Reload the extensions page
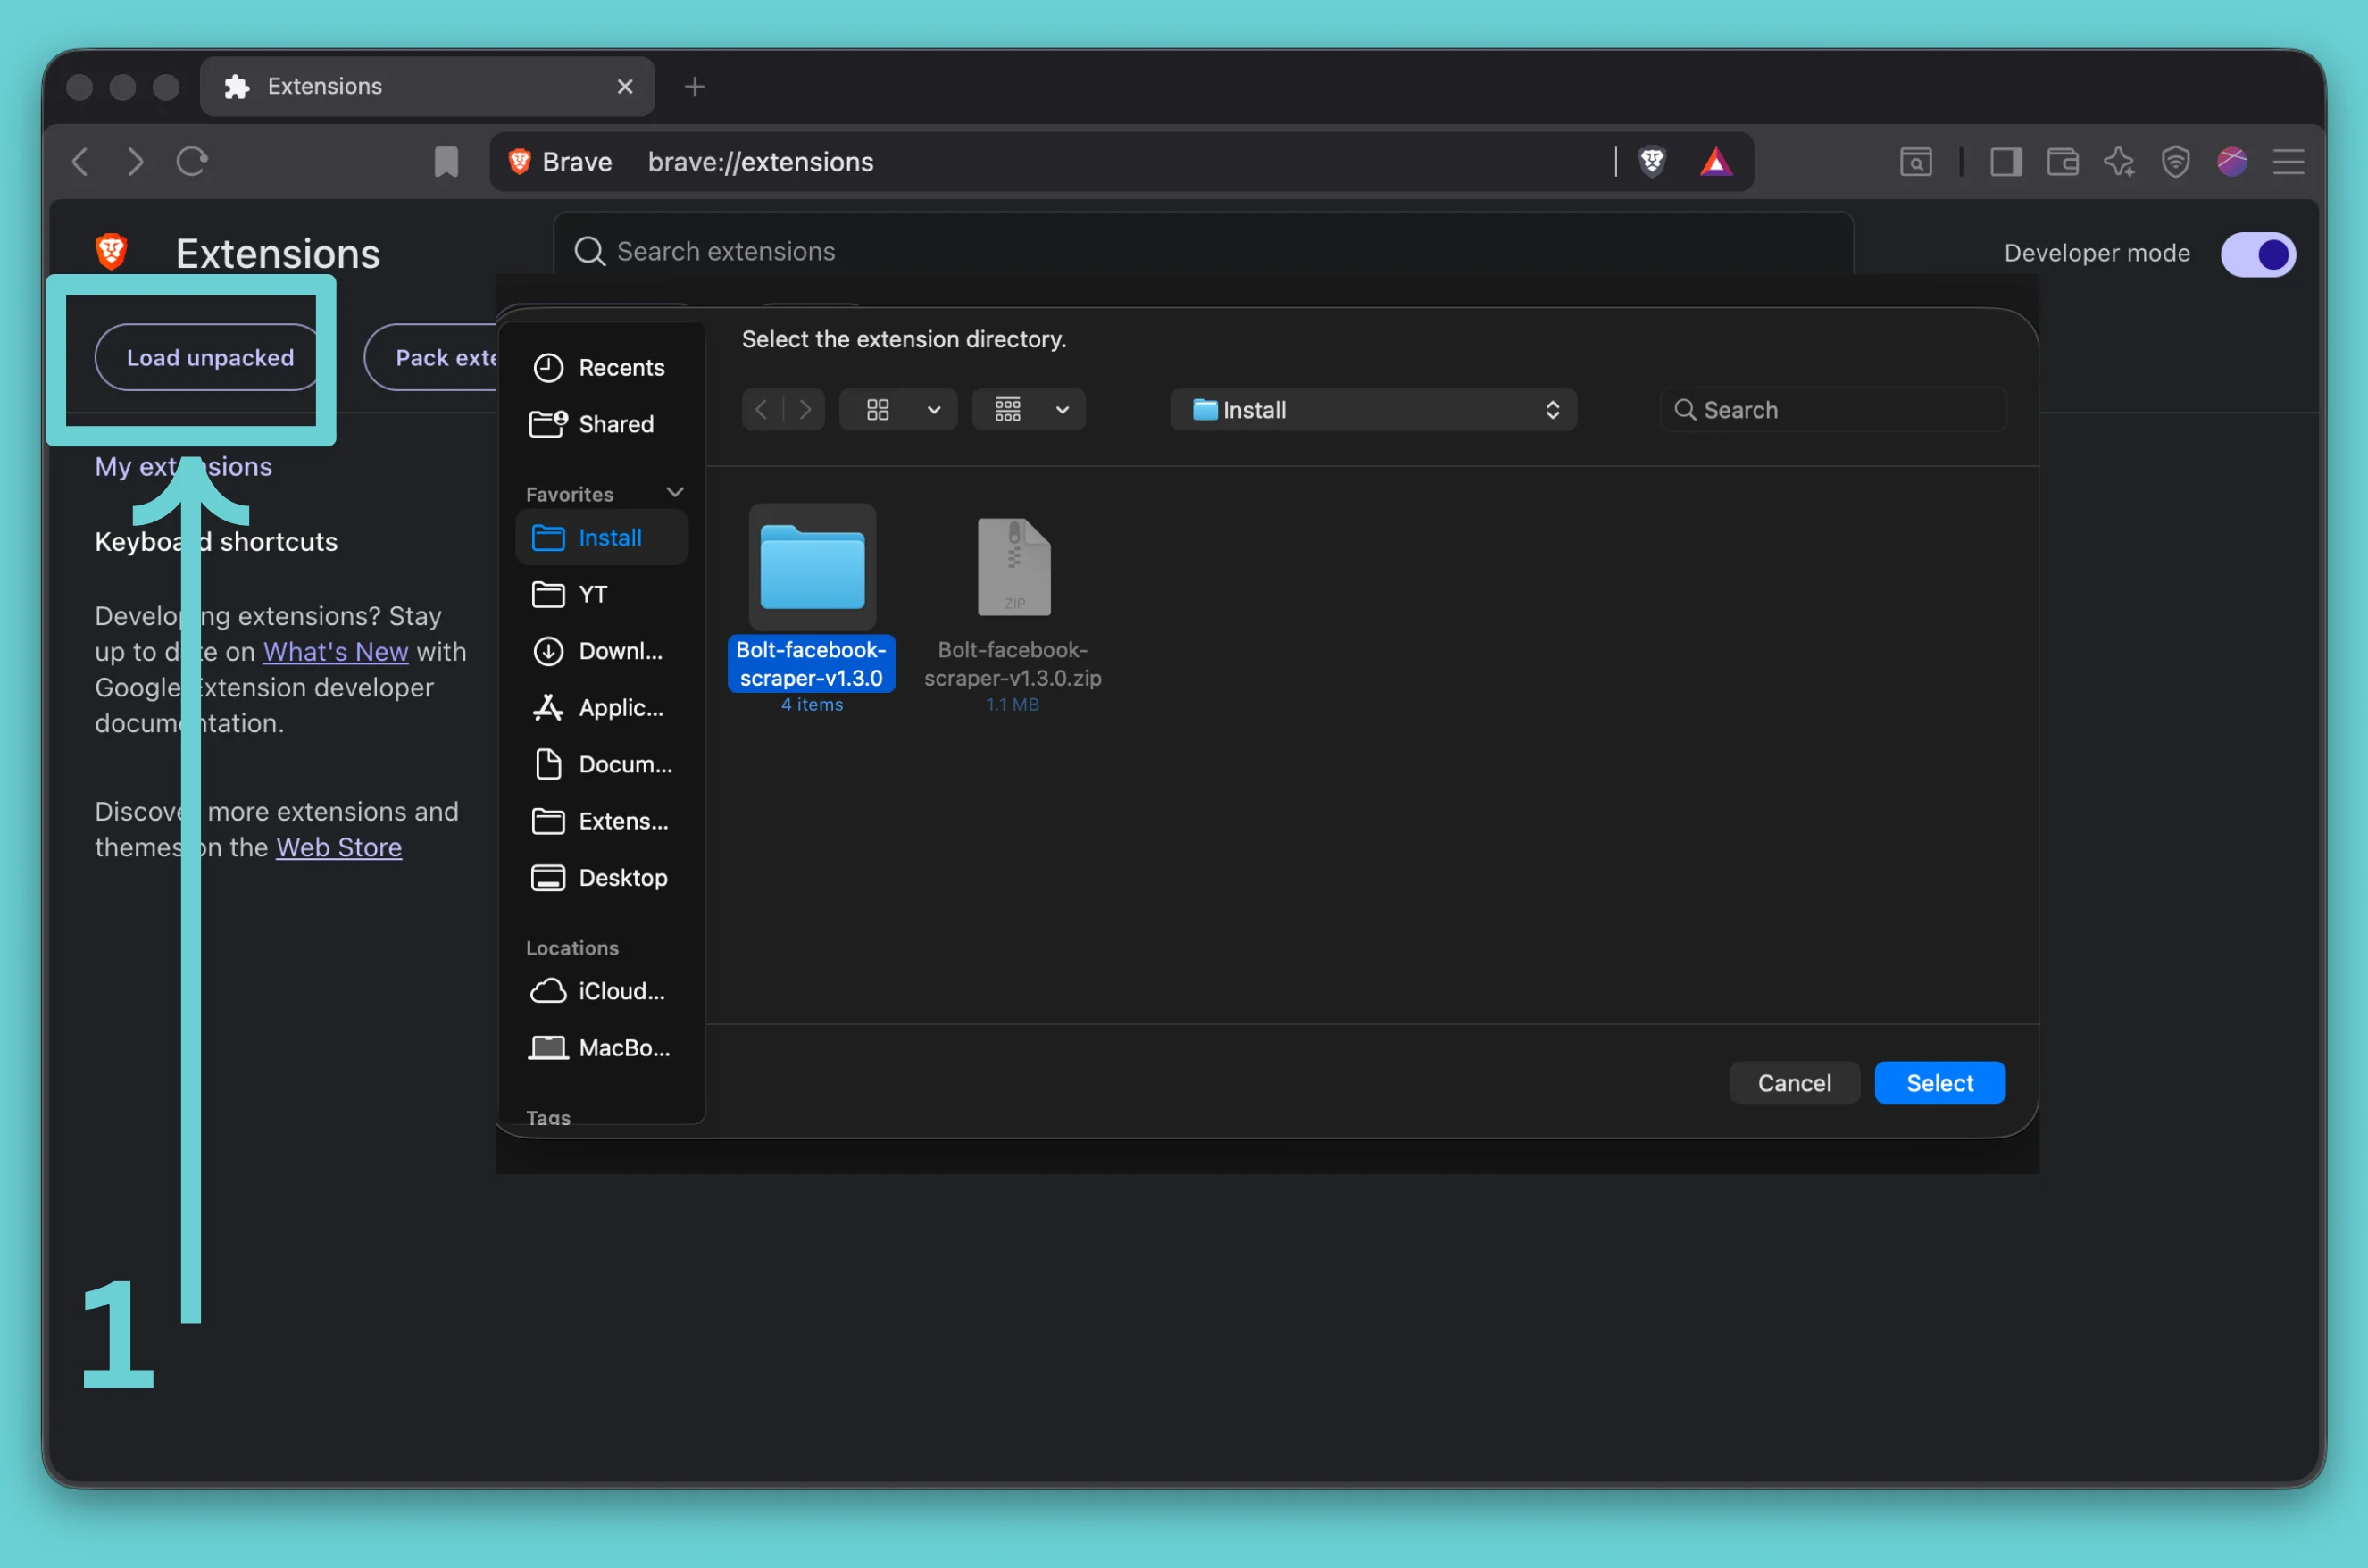Viewport: 2368px width, 1568px height. click(192, 161)
